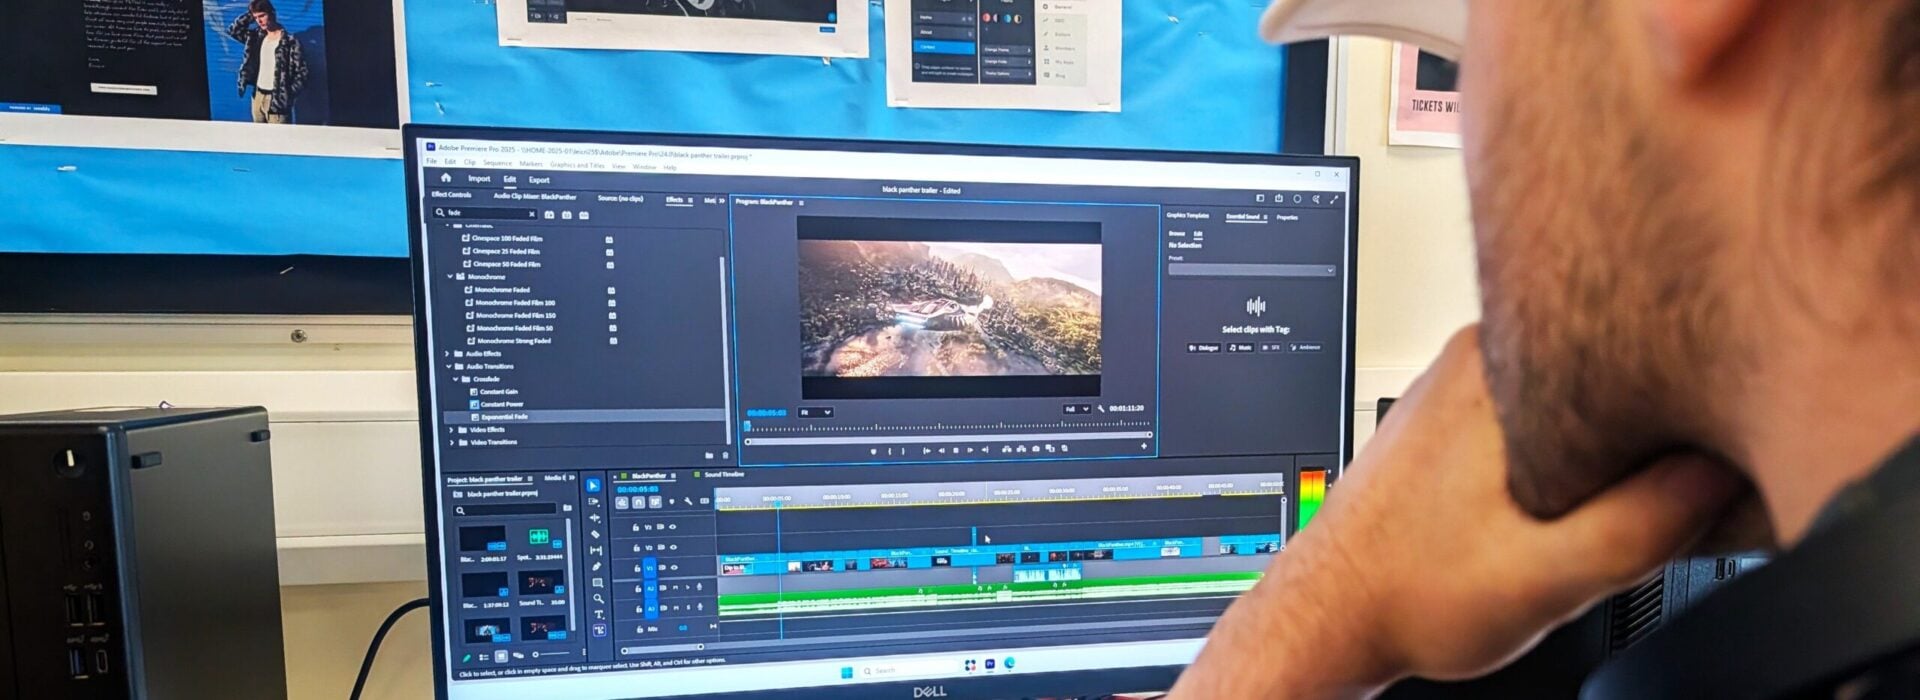Select the Rectangle shape tool
1920x700 pixels.
click(x=598, y=583)
